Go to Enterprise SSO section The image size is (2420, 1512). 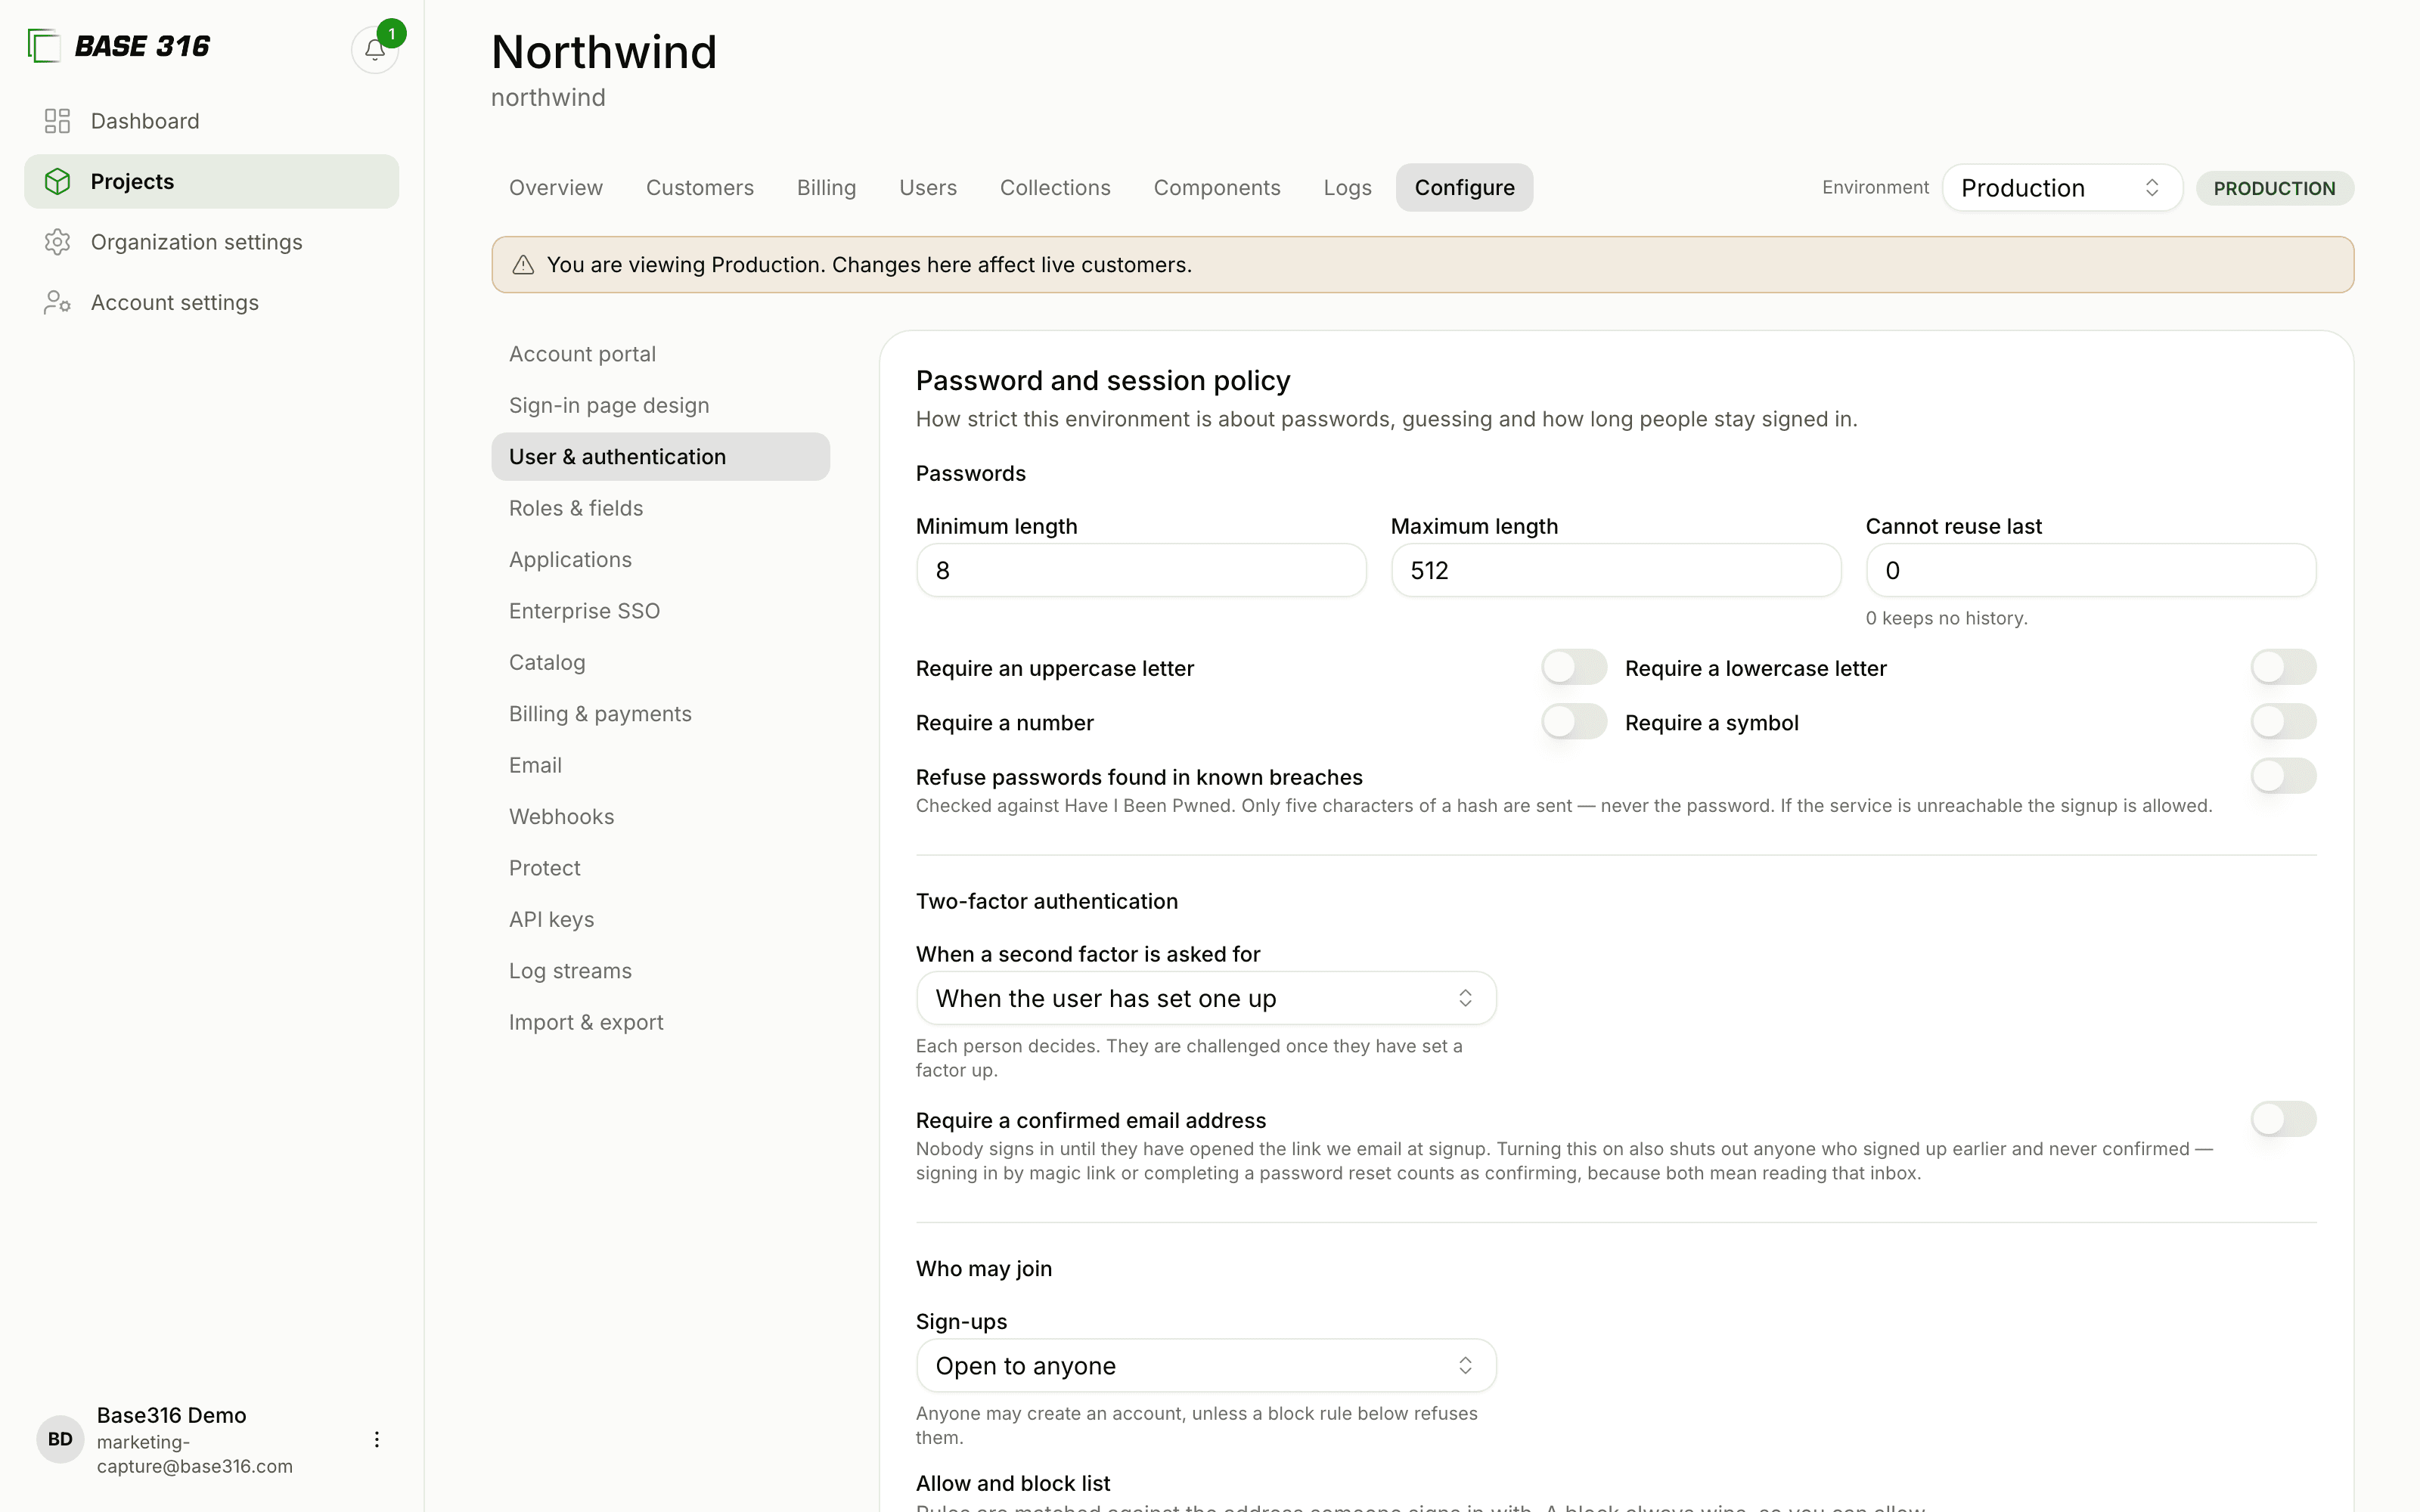(660, 611)
